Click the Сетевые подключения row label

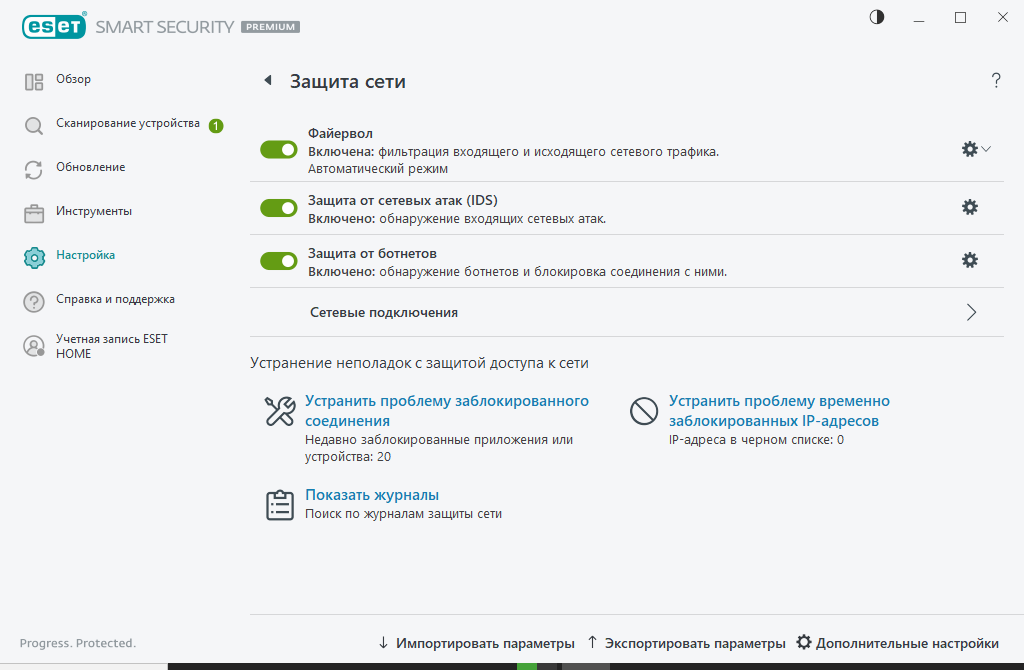[x=384, y=312]
